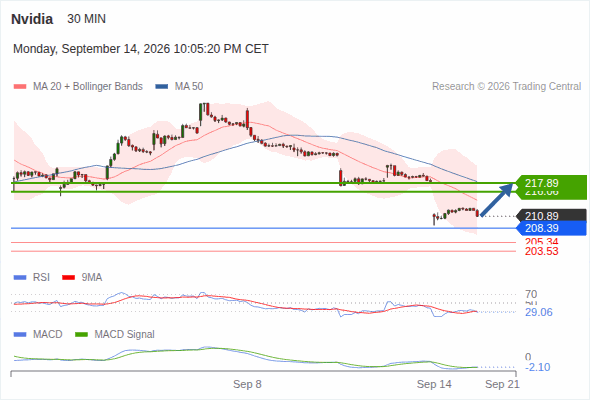Click the 'MA 20 + Bollinger Bands' legend label
Screen dimensions: 590x400
88,87
